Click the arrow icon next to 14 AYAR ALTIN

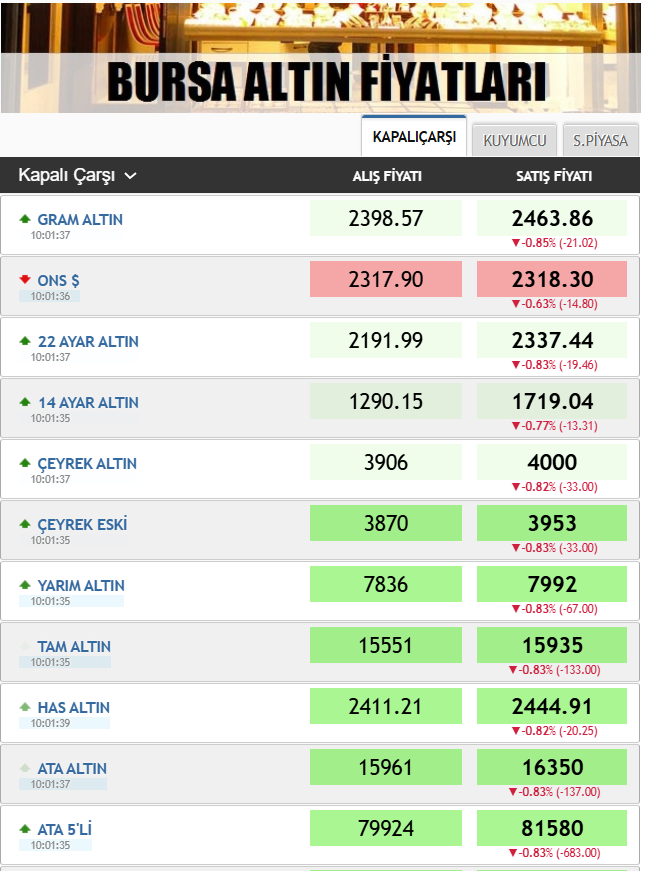(x=25, y=402)
